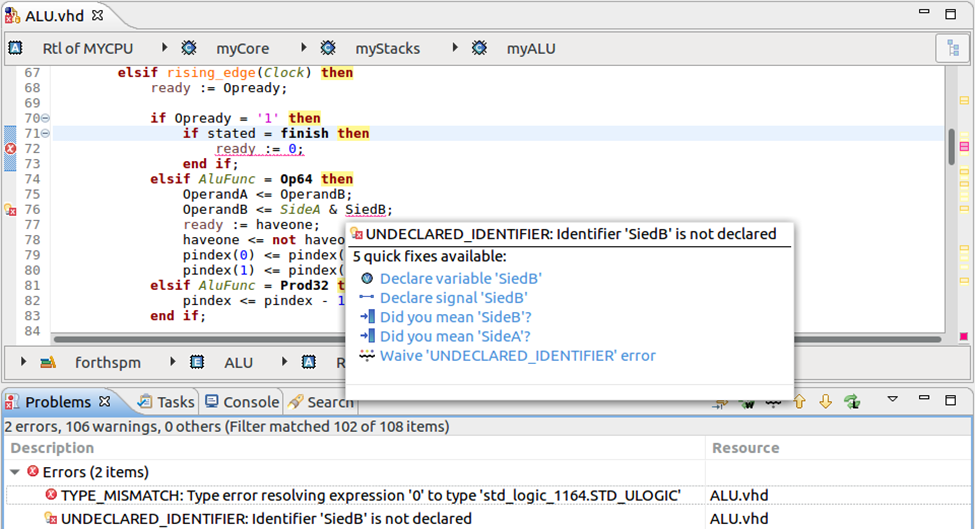975x529 pixels.
Task: Click the editor's vertical scrollbar thumb
Action: coord(951,147)
